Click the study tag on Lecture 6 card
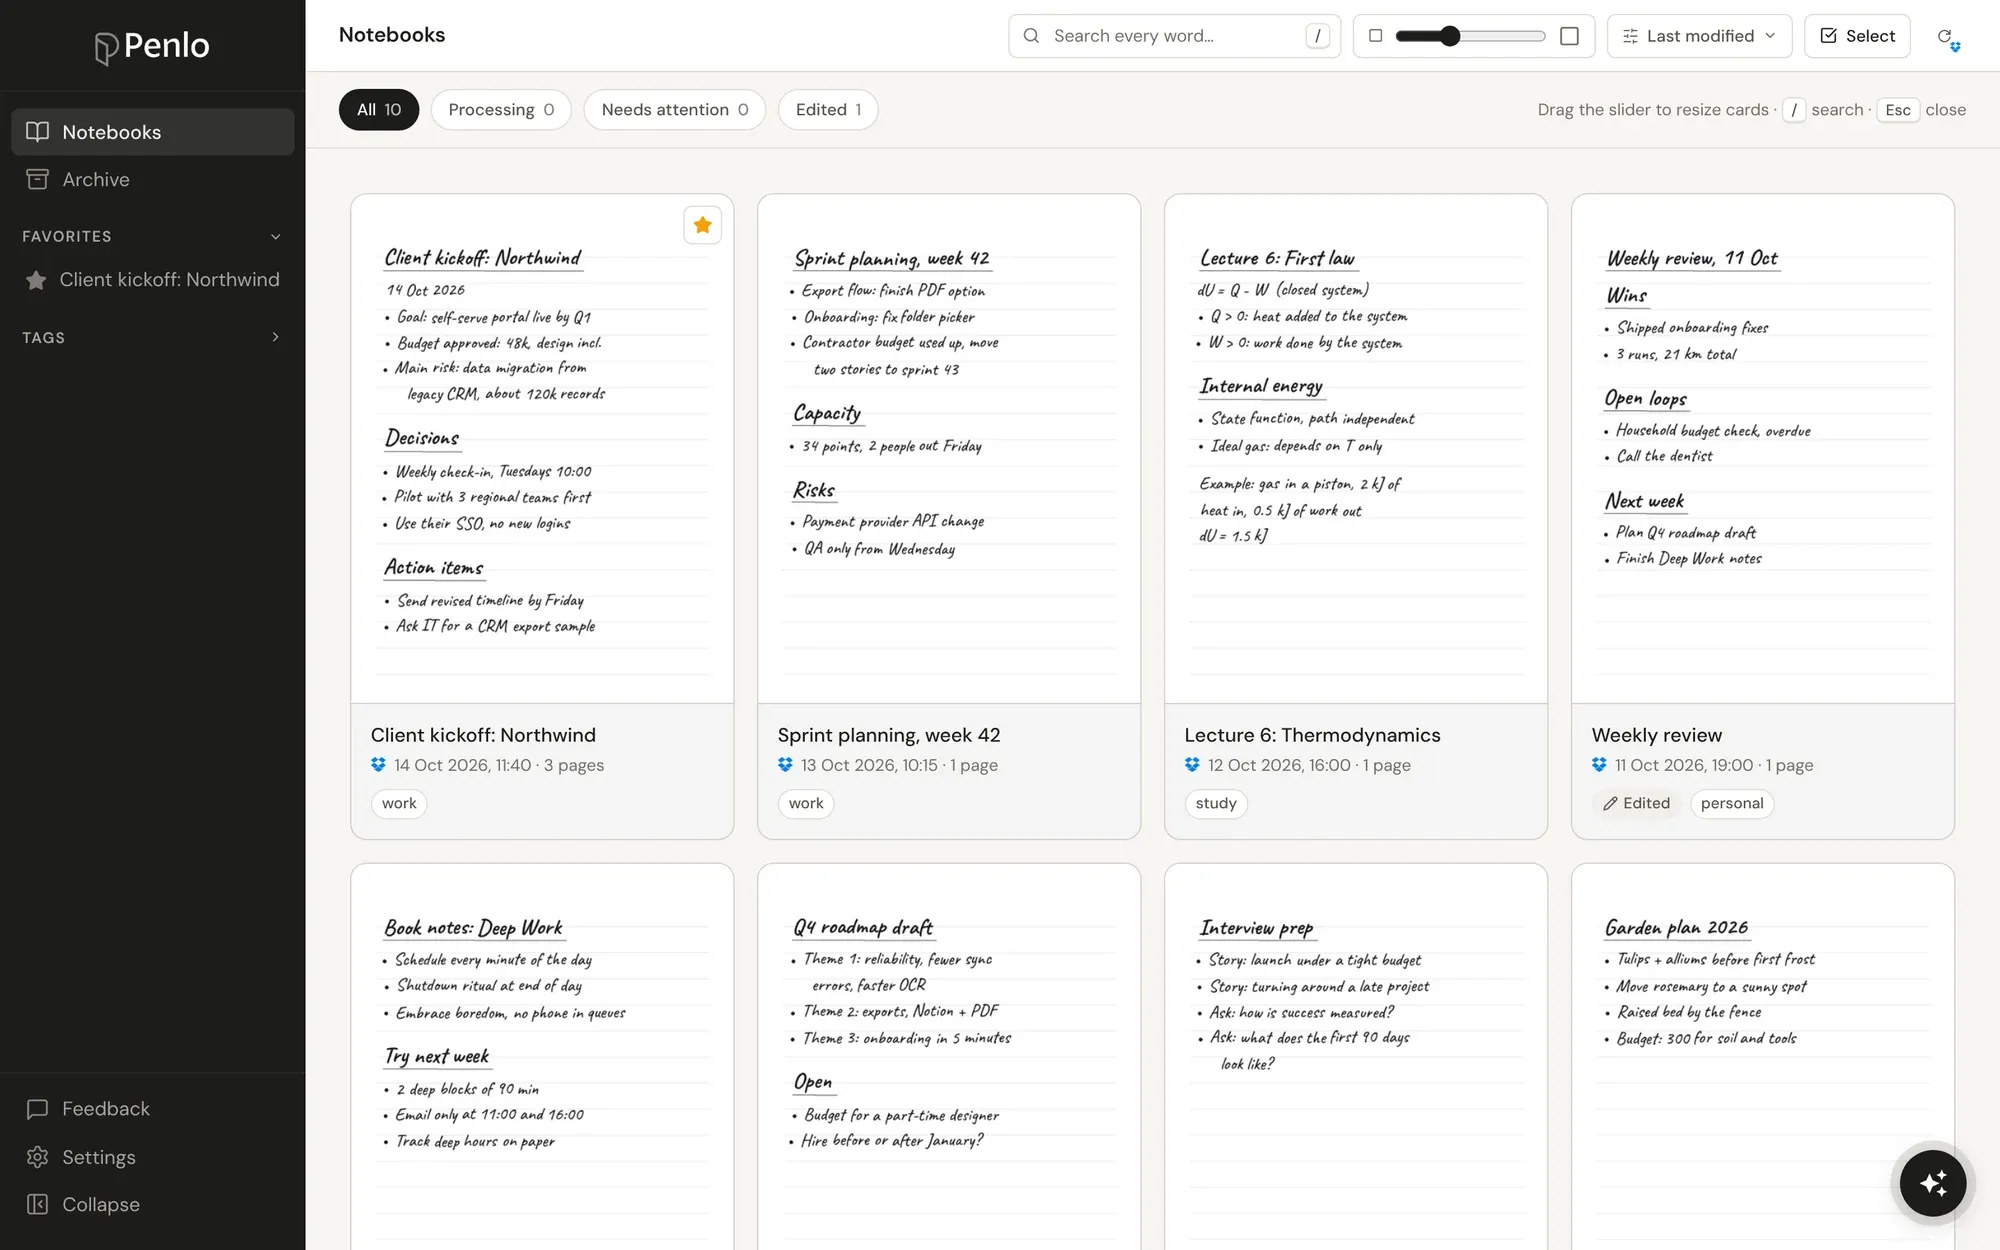The image size is (2000, 1250). [1216, 804]
